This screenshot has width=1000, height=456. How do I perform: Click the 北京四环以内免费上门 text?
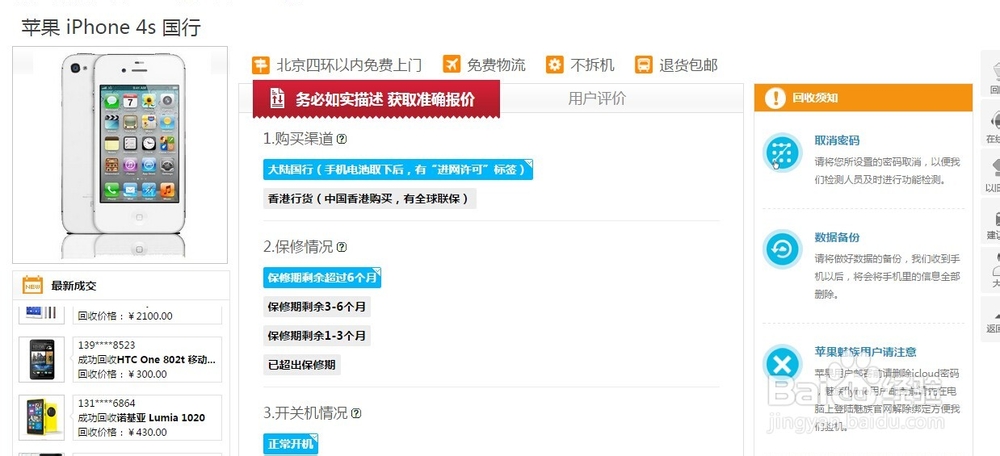(349, 65)
